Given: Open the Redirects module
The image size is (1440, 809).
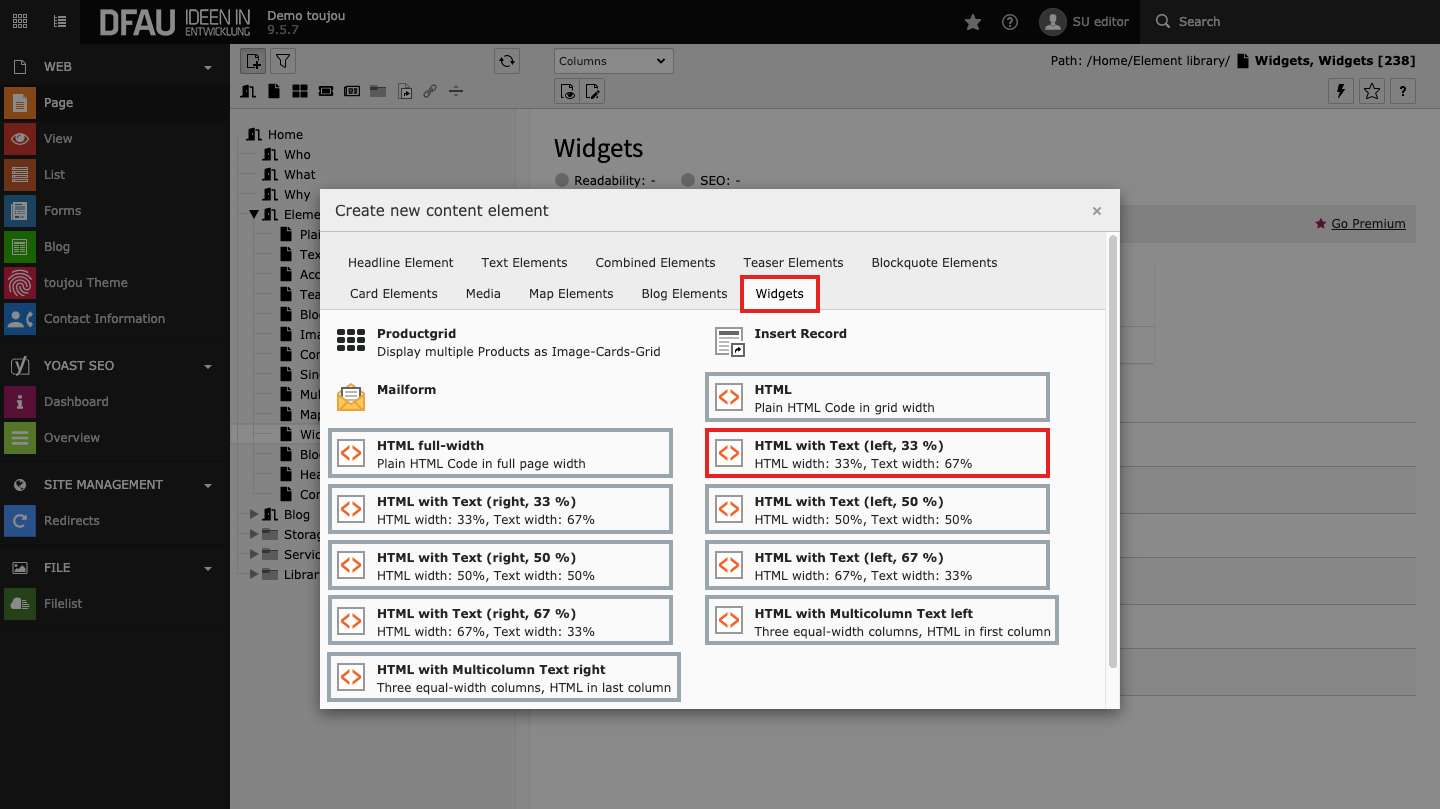Looking at the screenshot, I should 71,521.
